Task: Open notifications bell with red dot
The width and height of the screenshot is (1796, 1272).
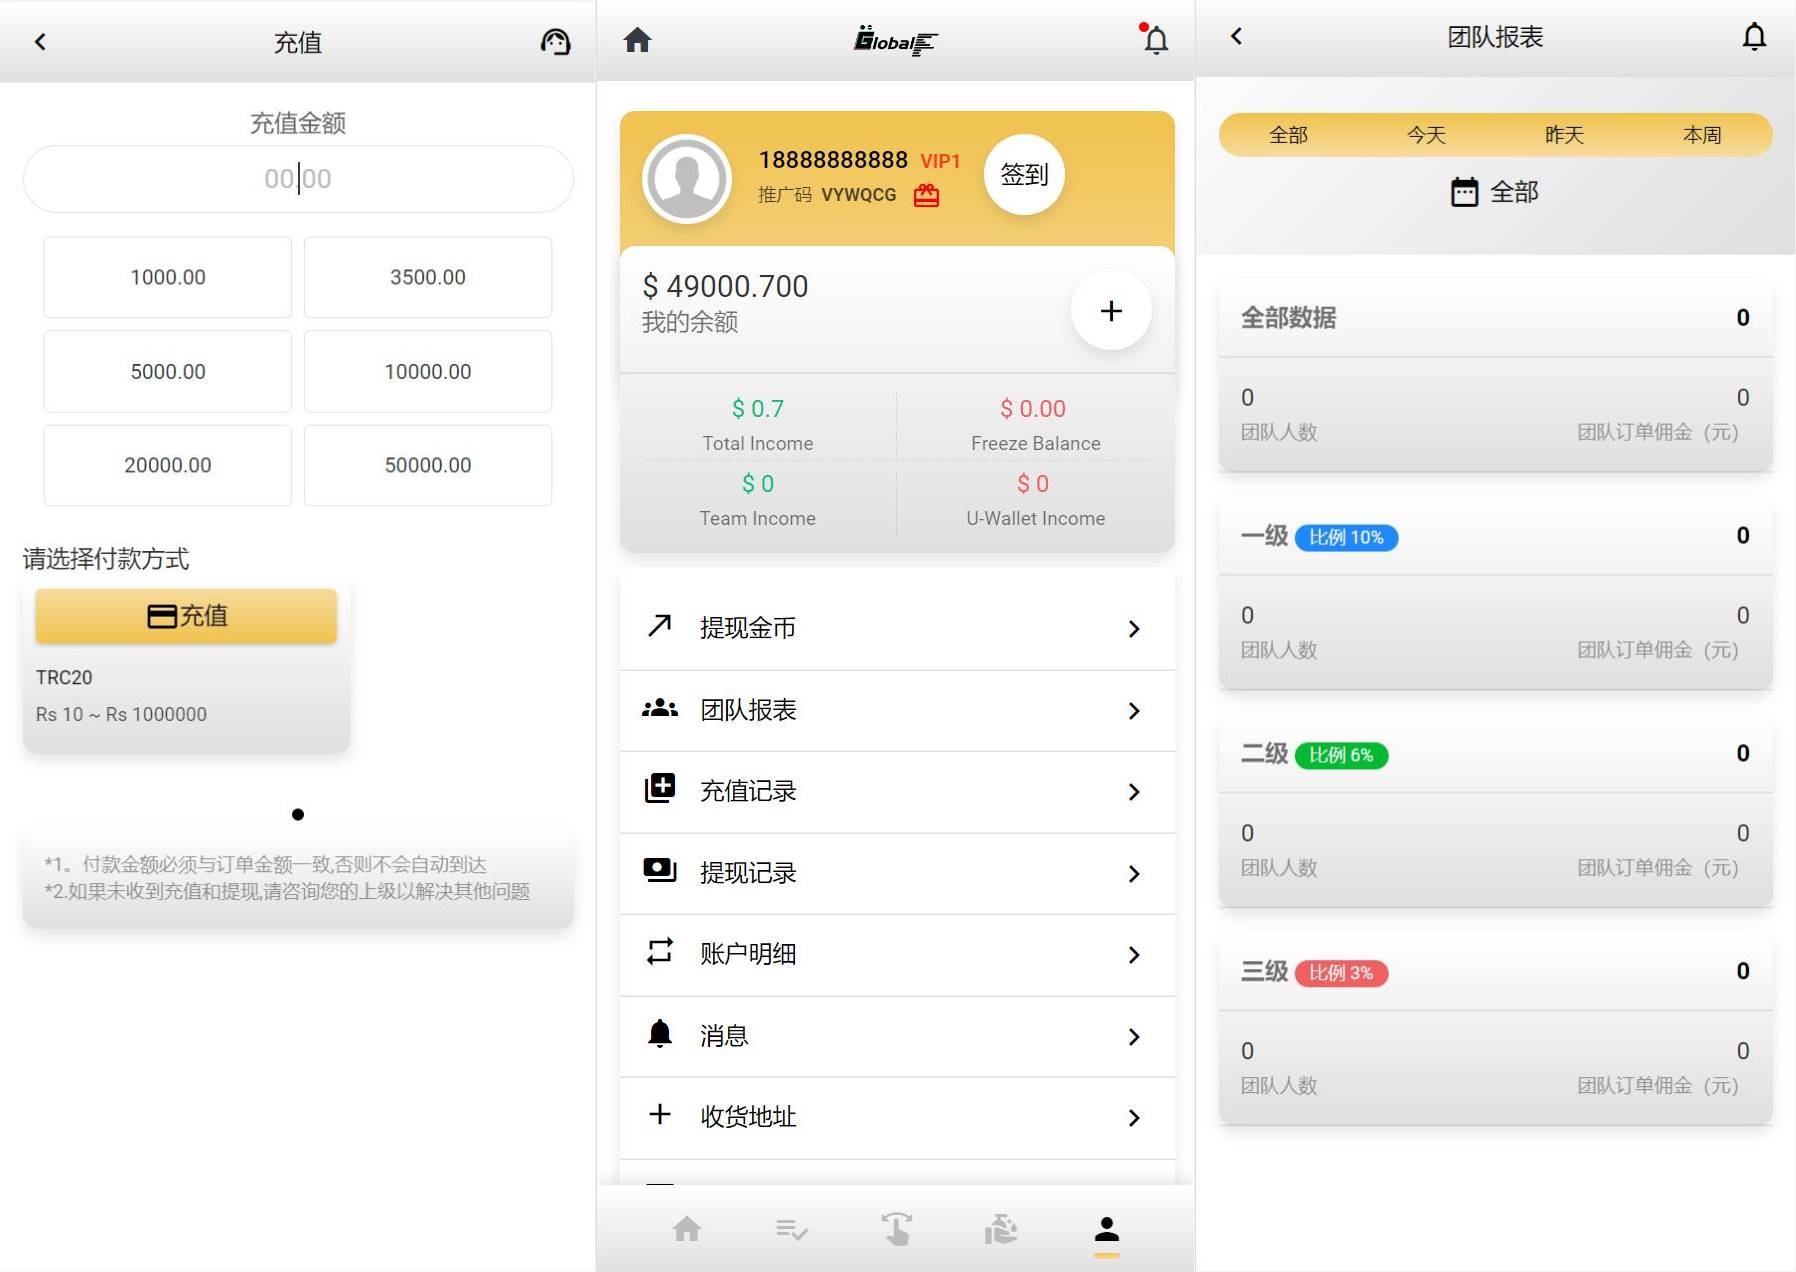Action: [1155, 40]
